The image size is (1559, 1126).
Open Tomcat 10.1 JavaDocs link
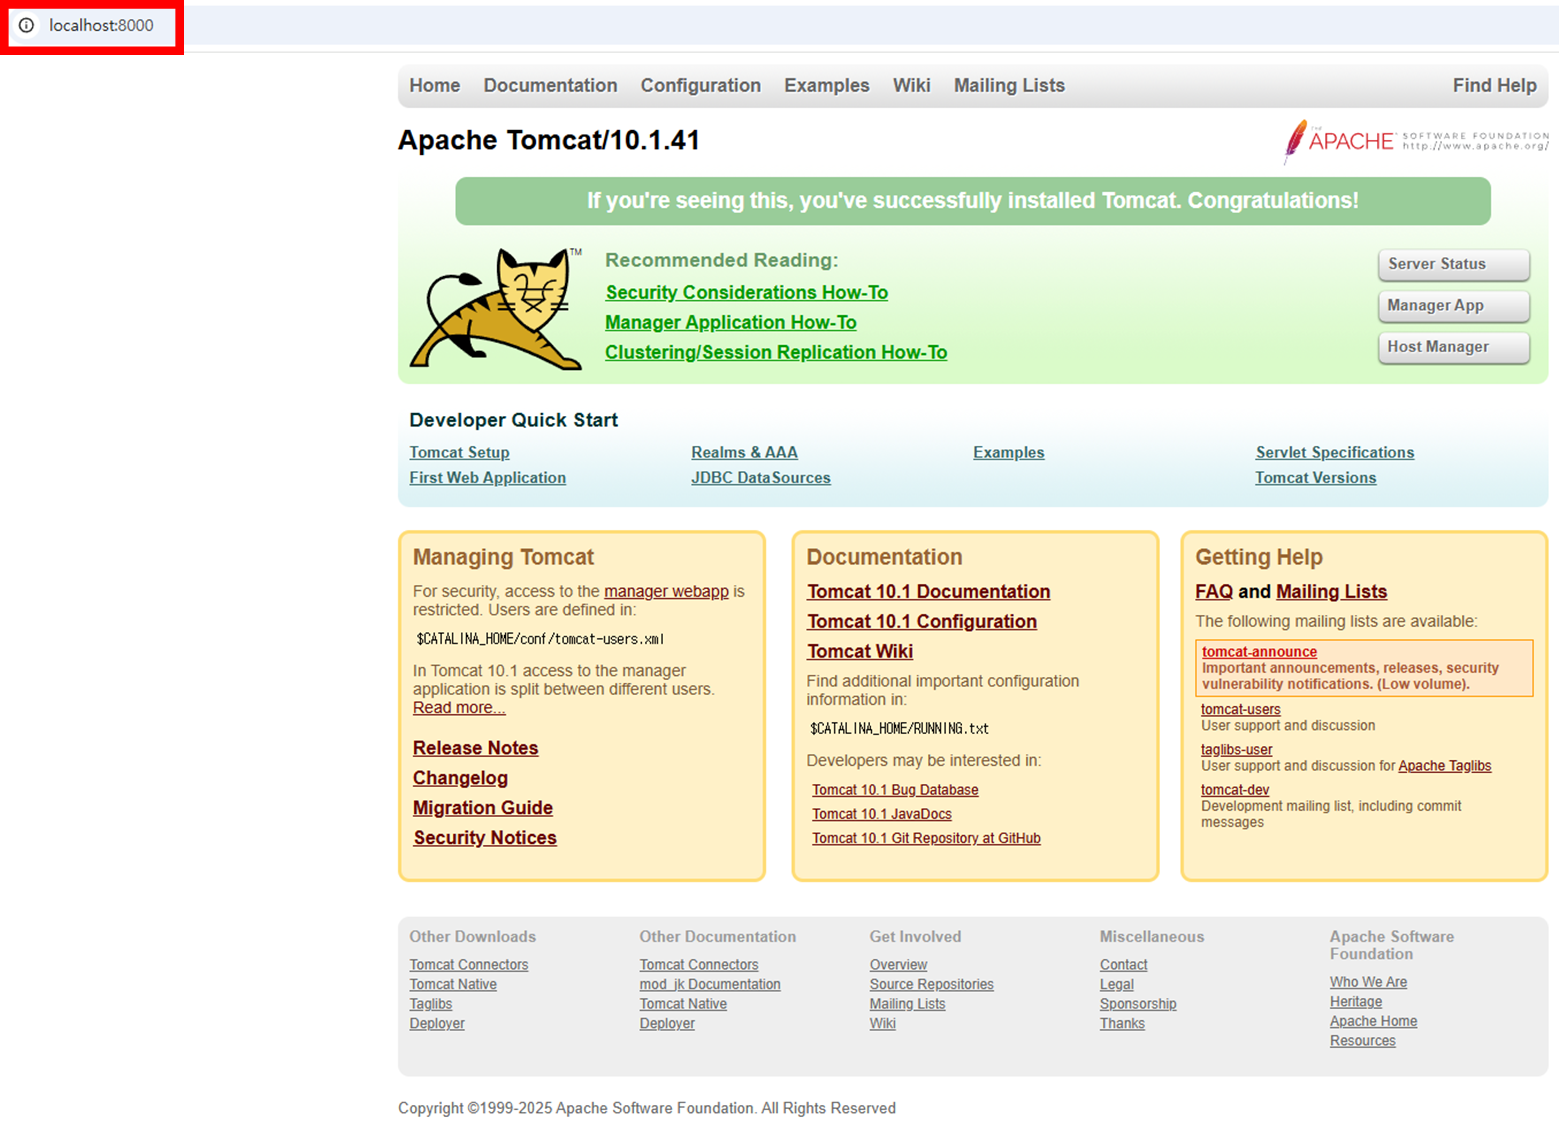coord(881,814)
